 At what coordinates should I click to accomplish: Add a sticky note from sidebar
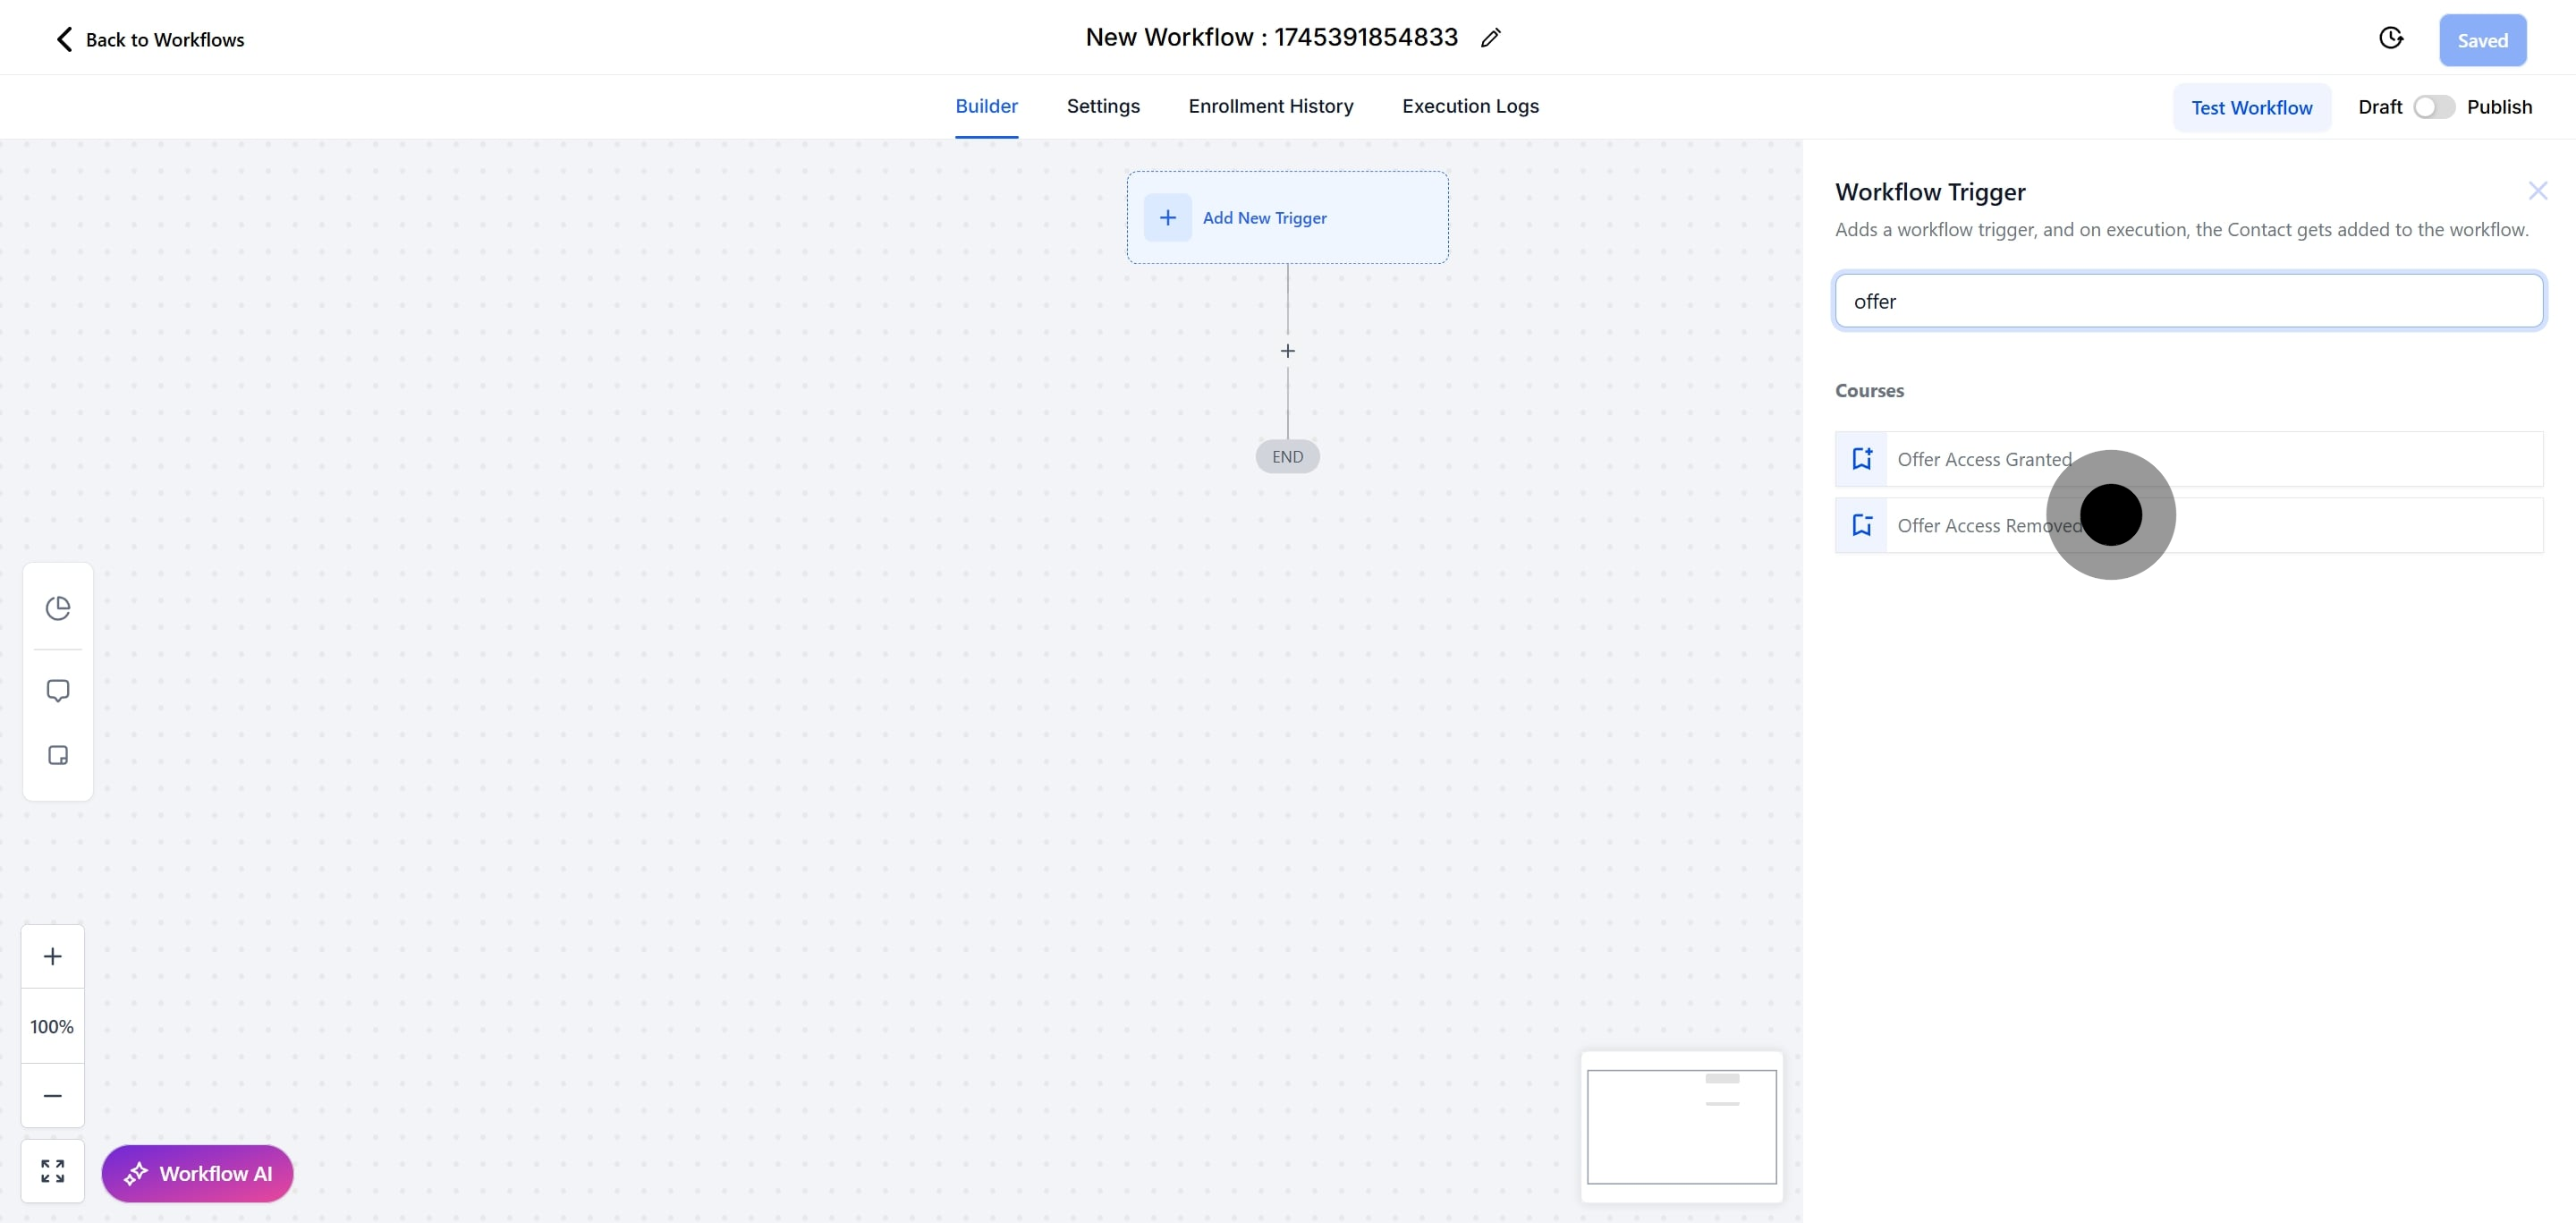(x=58, y=755)
